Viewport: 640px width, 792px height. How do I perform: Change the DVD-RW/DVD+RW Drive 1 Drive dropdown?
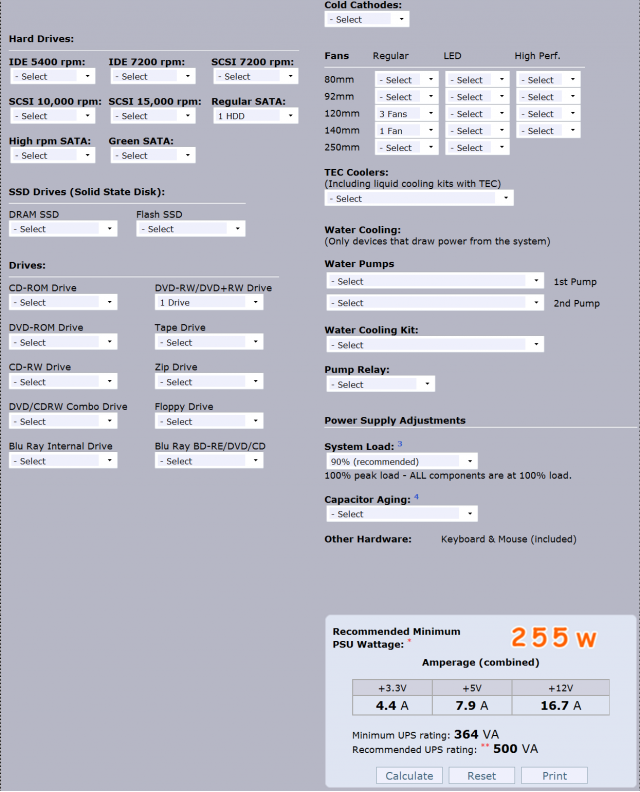(x=209, y=303)
